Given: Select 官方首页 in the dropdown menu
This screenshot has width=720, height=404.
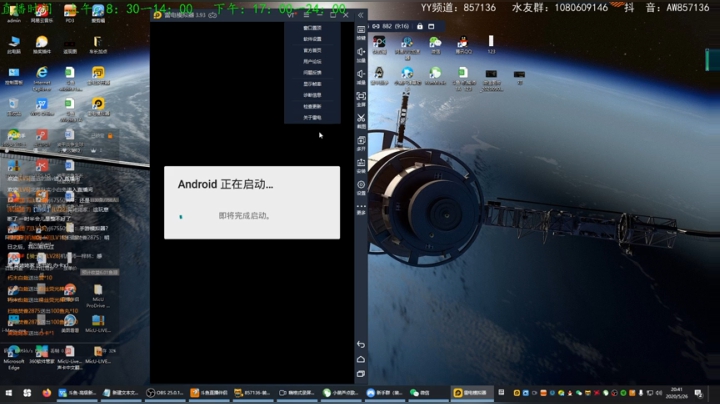Looking at the screenshot, I should pos(312,50).
